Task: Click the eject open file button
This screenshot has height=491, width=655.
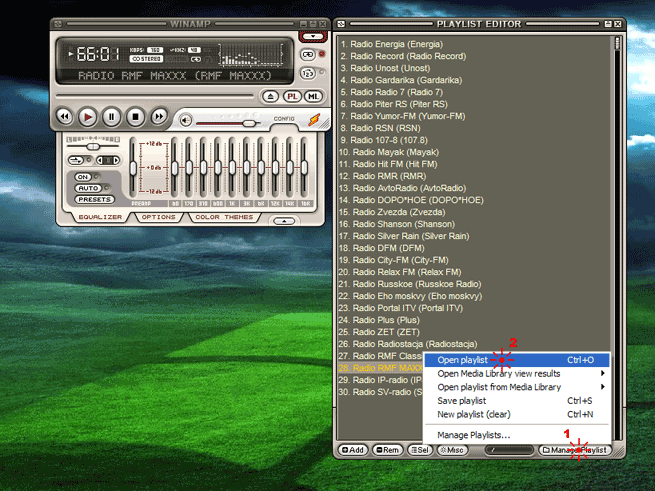Action: pyautogui.click(x=270, y=97)
